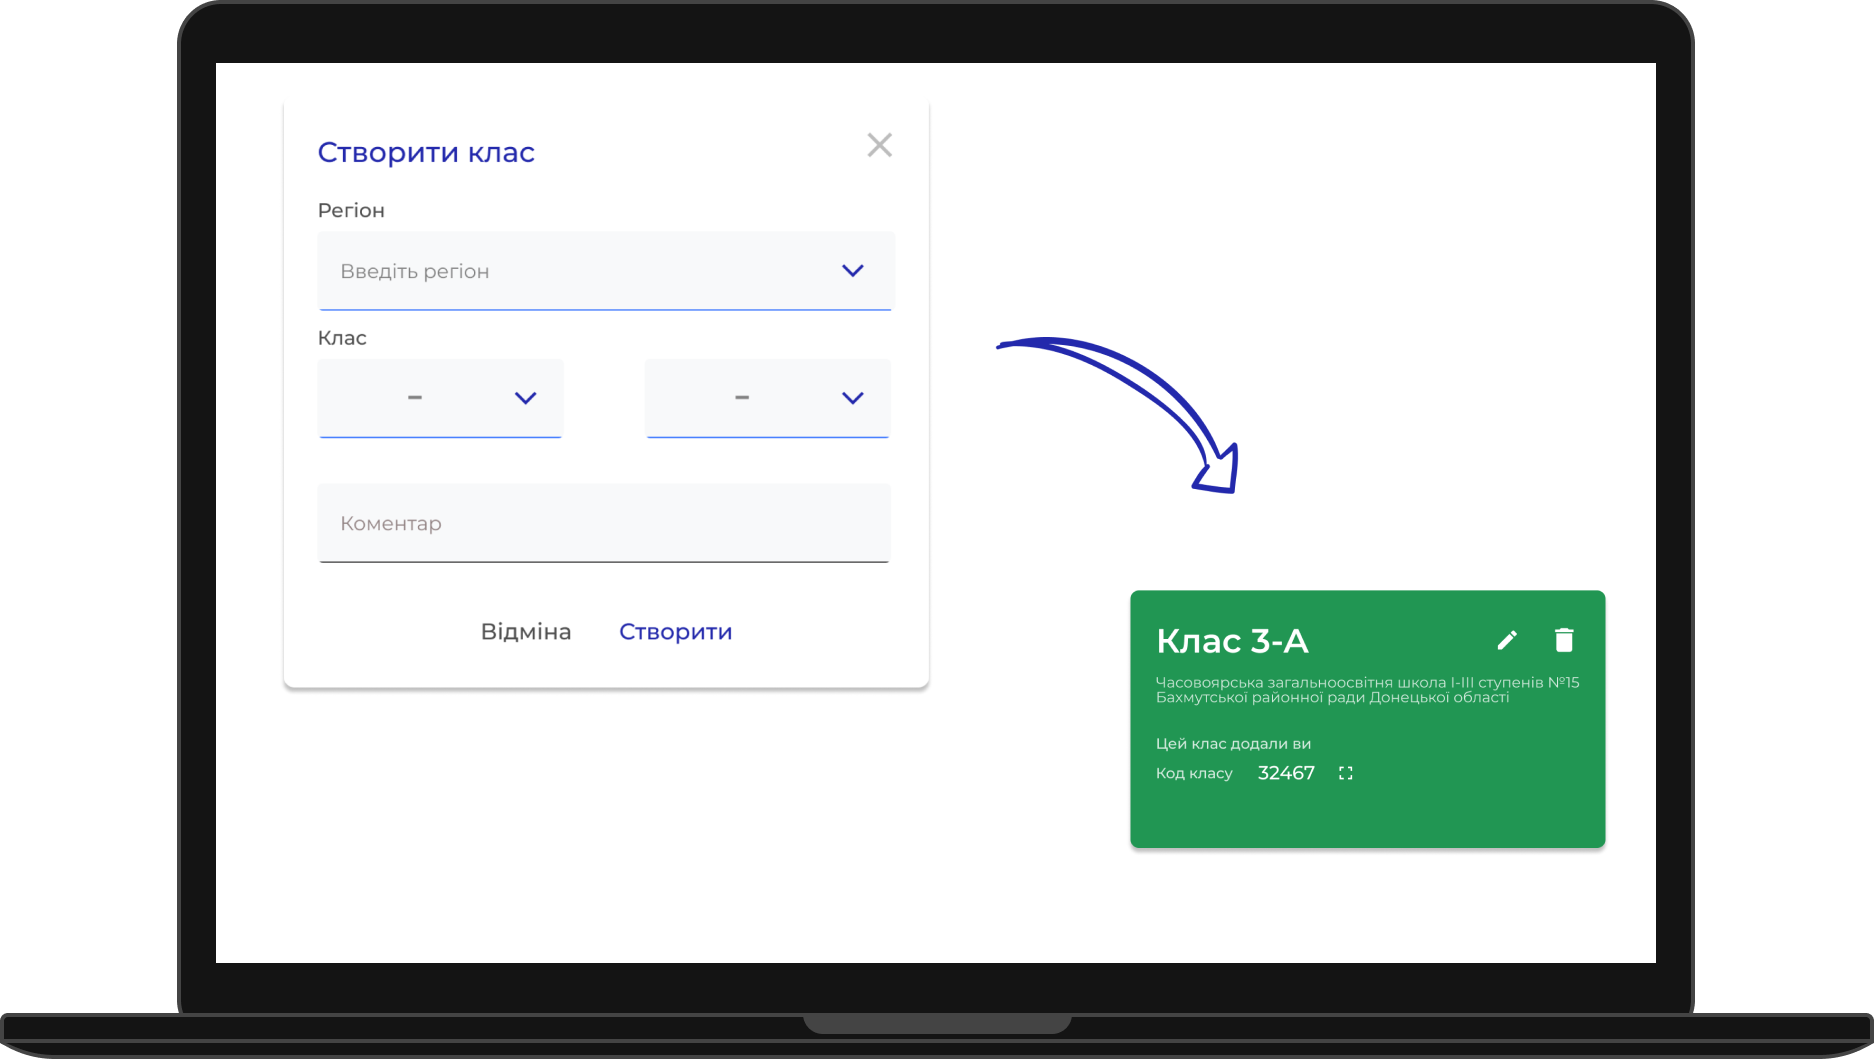This screenshot has height=1060, width=1874.
Task: Click the Створити button
Action: click(676, 632)
